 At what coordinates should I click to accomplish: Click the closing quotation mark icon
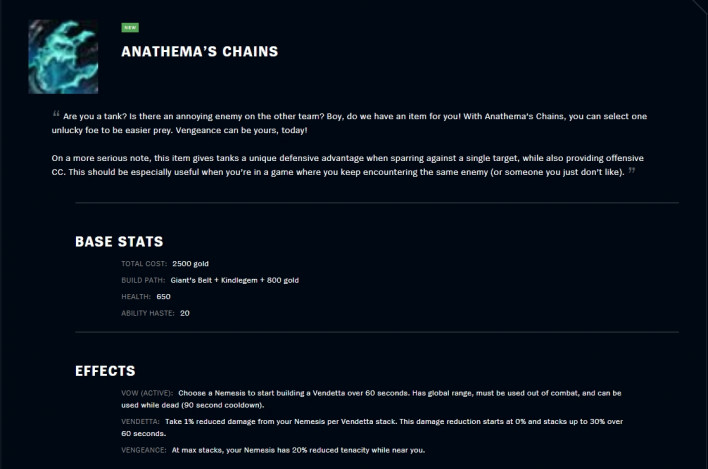(632, 170)
